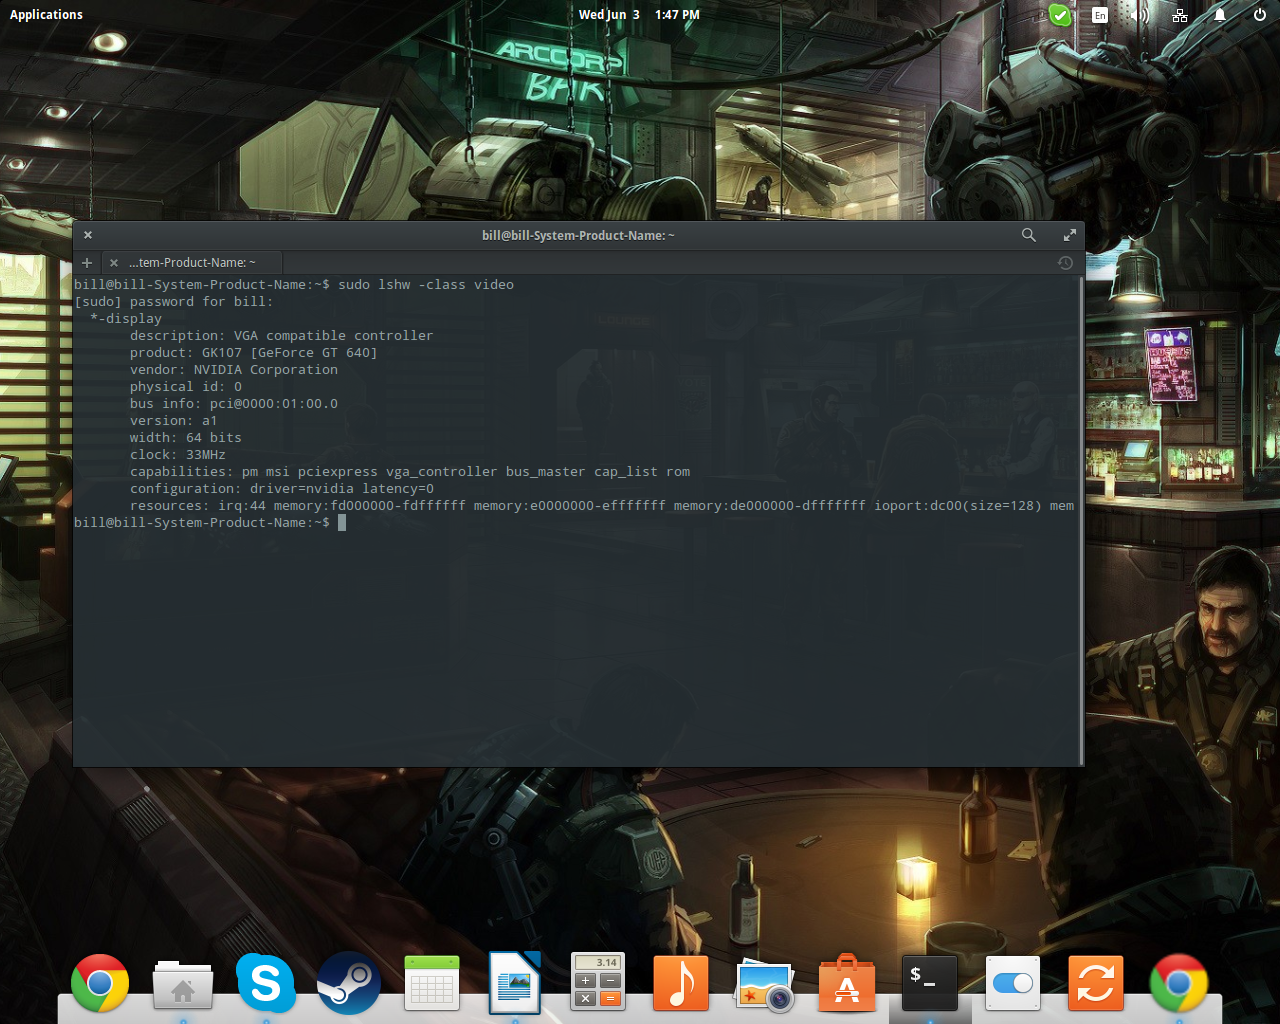Click 'configuration: driver=nvidia latency=0' line
Viewport: 1280px width, 1024px height.
282,489
